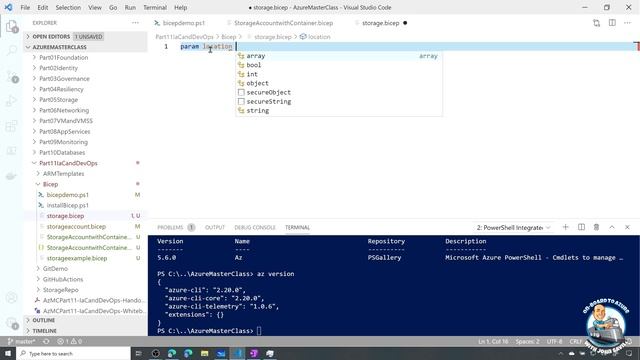Kill terminal with the trash icon

point(596,227)
